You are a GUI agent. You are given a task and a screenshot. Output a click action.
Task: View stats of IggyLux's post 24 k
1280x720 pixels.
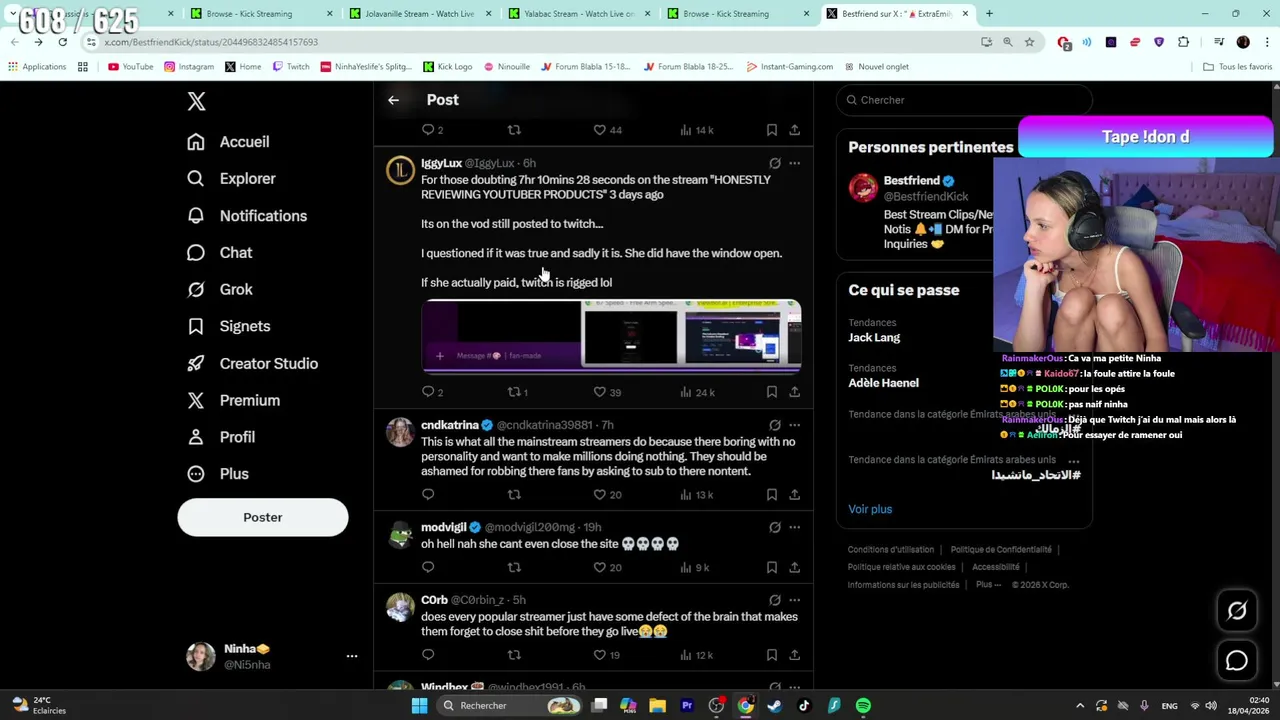coord(696,392)
